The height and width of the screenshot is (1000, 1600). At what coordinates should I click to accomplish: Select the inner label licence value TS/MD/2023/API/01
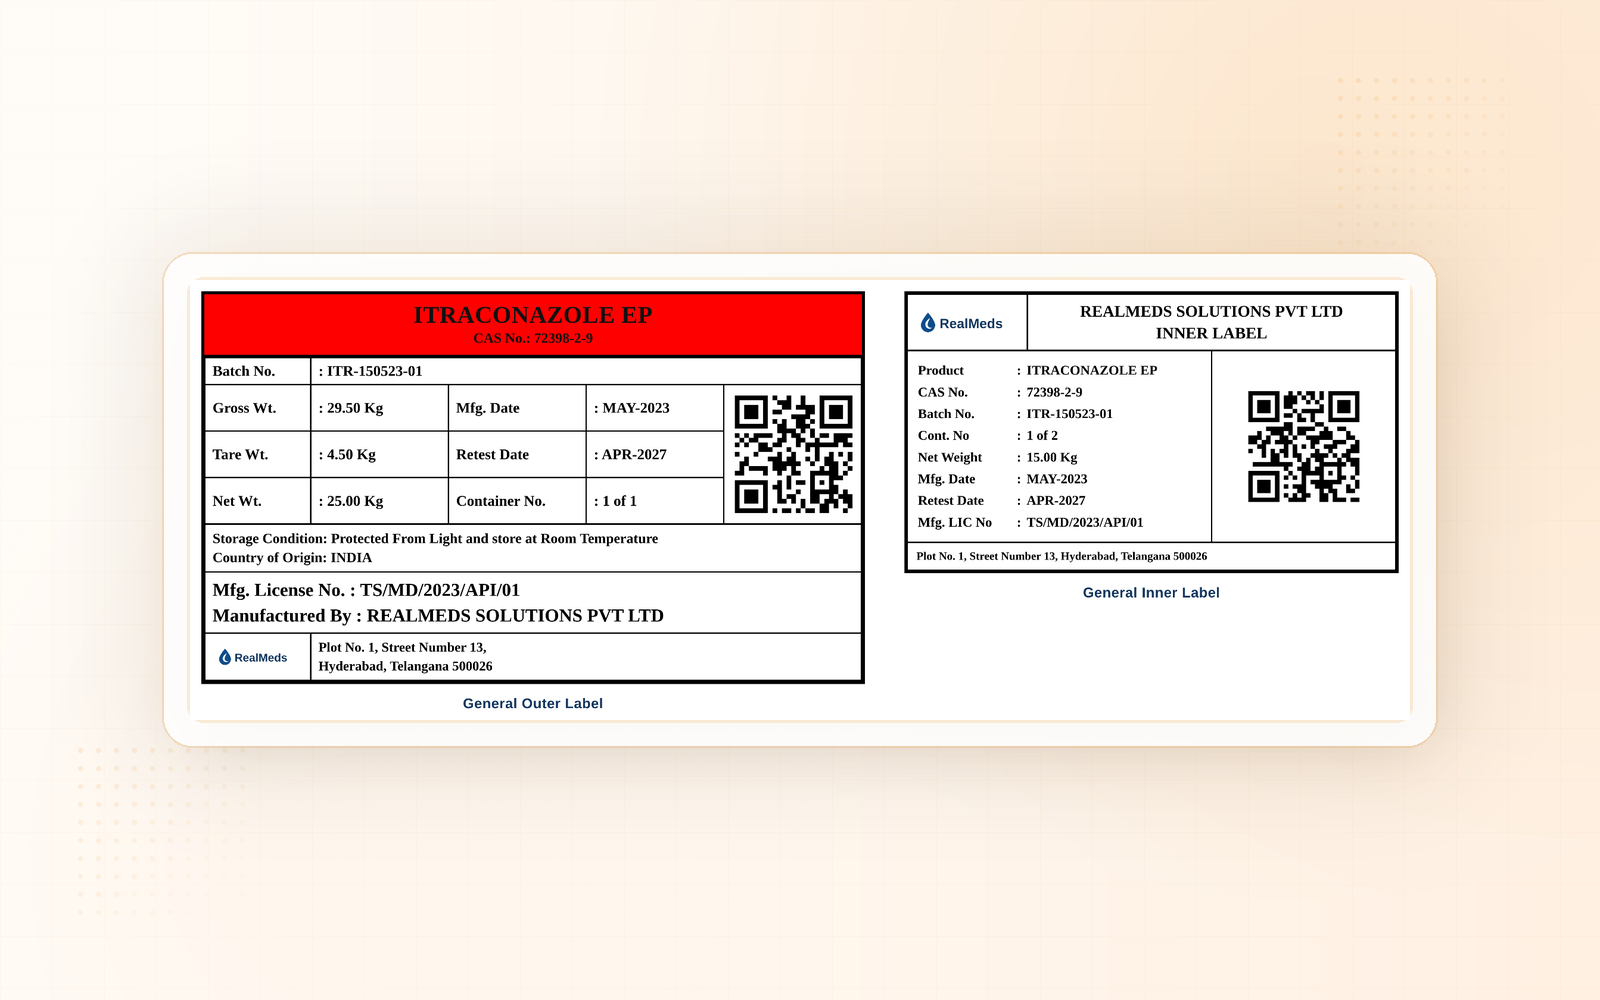(1085, 523)
